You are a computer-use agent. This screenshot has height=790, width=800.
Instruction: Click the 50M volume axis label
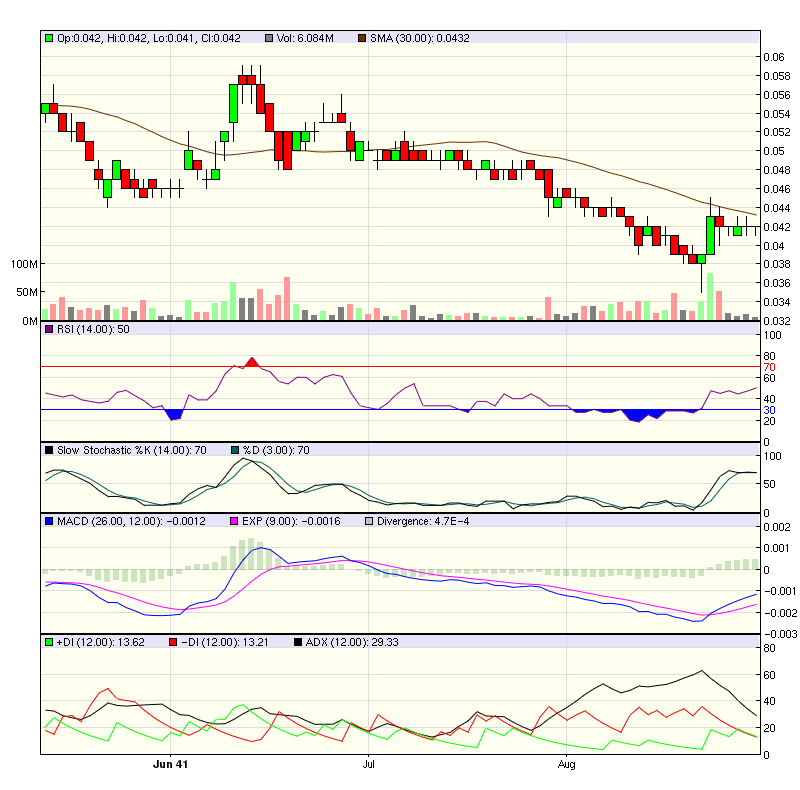pos(27,292)
